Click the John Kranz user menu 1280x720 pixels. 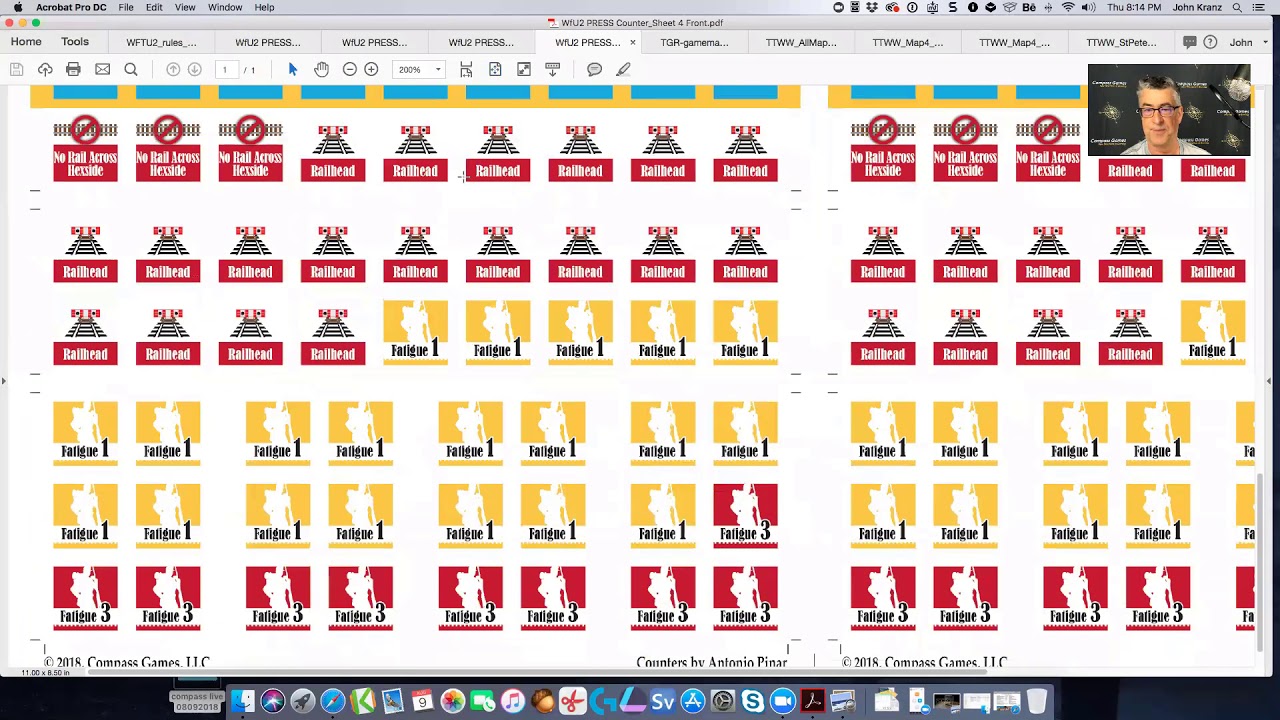coord(1197,7)
